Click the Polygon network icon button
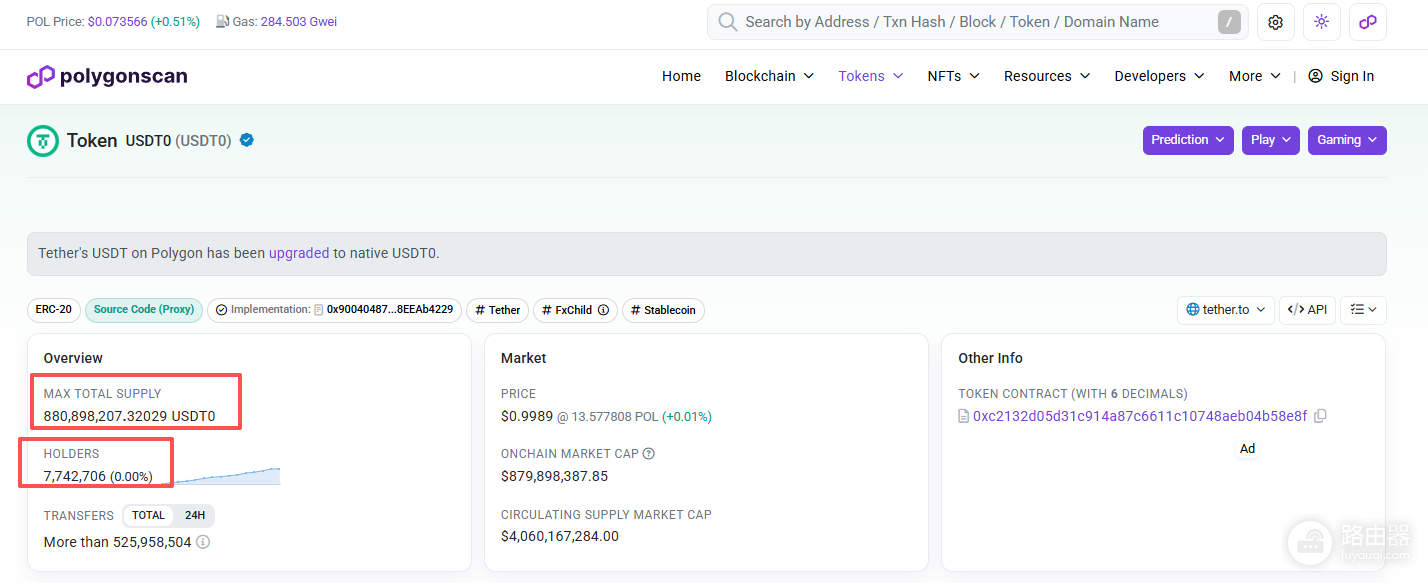Screen dimensions: 1428x583 pos(1367,22)
